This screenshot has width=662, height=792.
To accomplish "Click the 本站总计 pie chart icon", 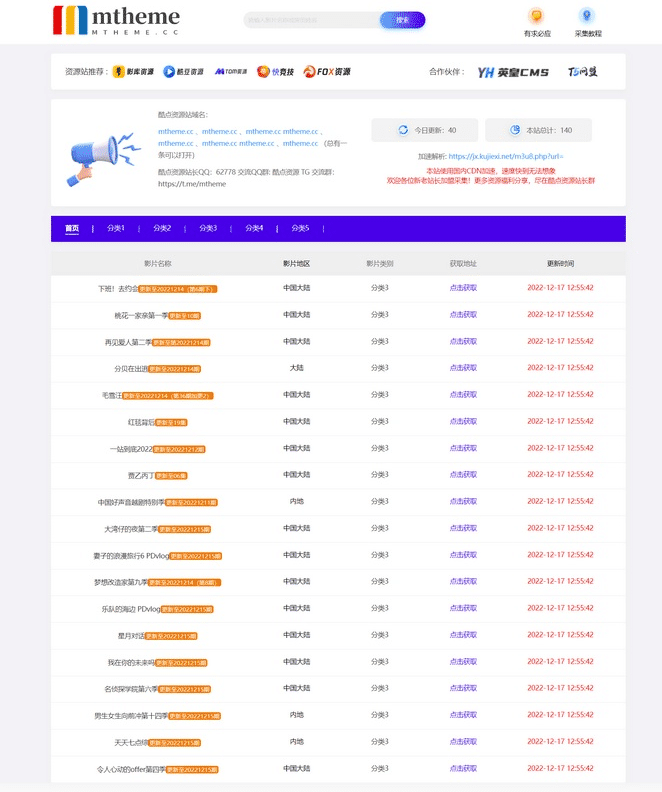I will pyautogui.click(x=515, y=130).
